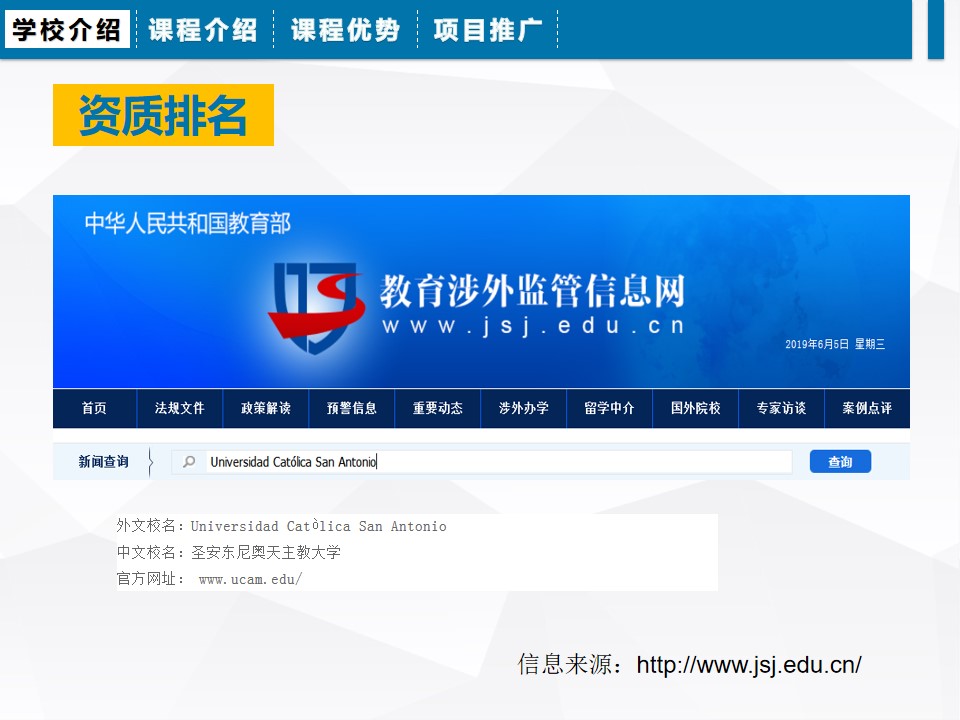Click the 新闻查询 label
This screenshot has width=960, height=720.
click(x=103, y=462)
